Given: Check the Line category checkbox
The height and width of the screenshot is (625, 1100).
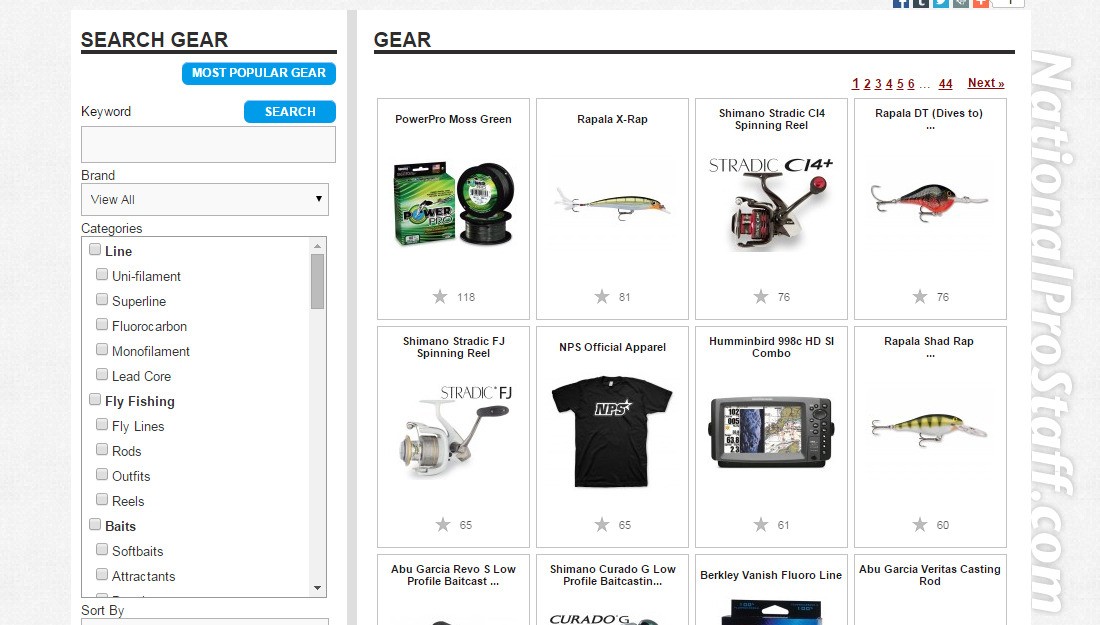Looking at the screenshot, I should coord(95,249).
